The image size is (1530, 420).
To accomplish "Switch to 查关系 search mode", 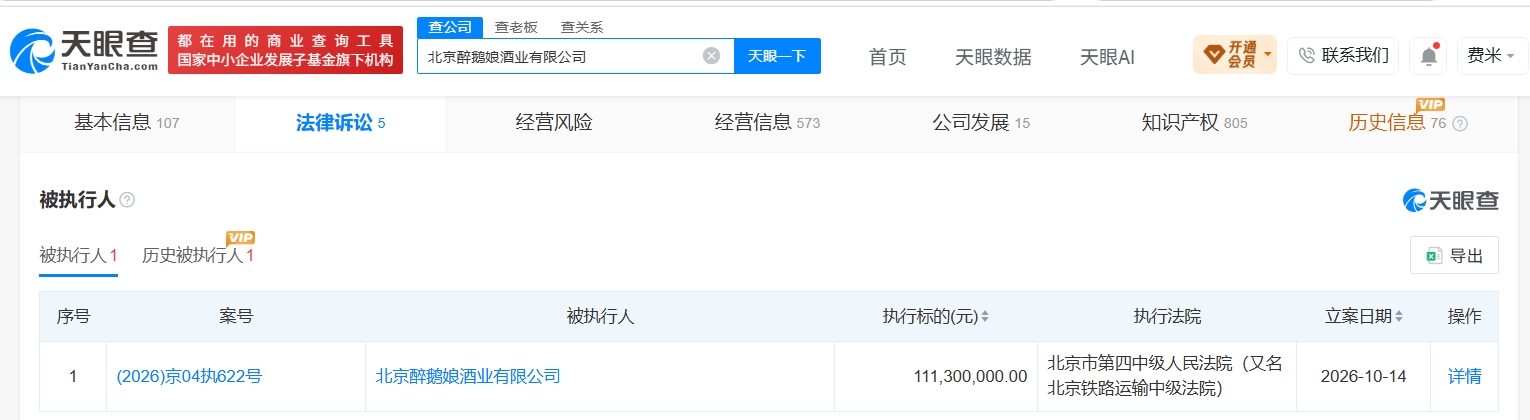I will click(x=581, y=28).
